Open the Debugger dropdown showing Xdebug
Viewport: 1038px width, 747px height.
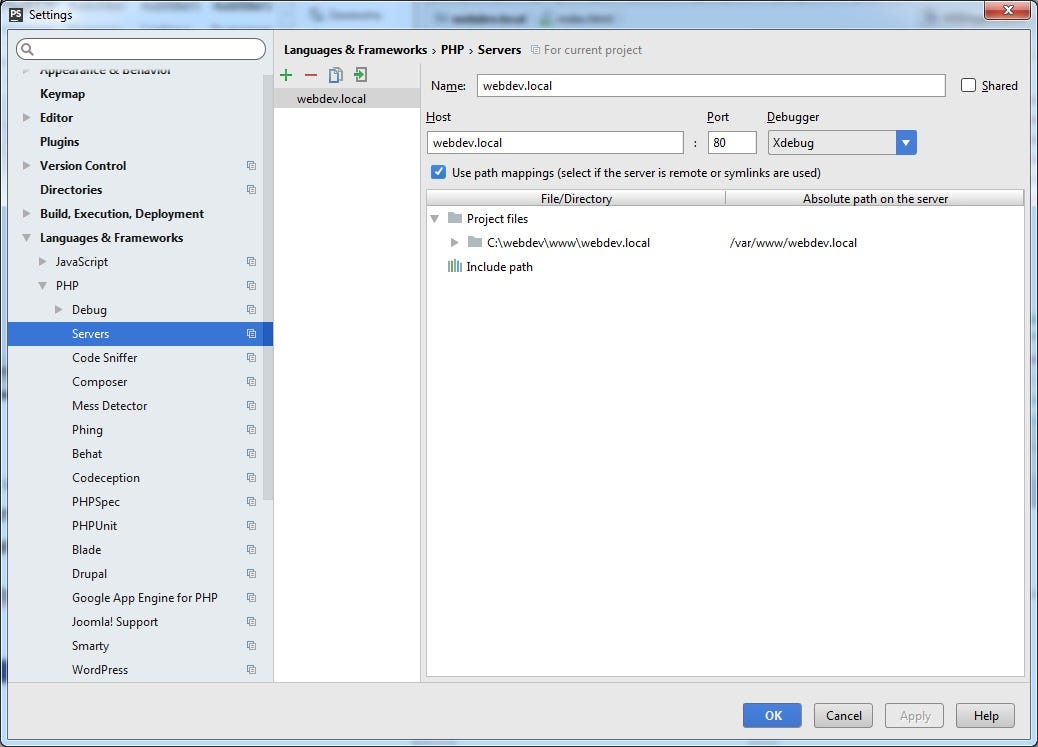(x=906, y=142)
